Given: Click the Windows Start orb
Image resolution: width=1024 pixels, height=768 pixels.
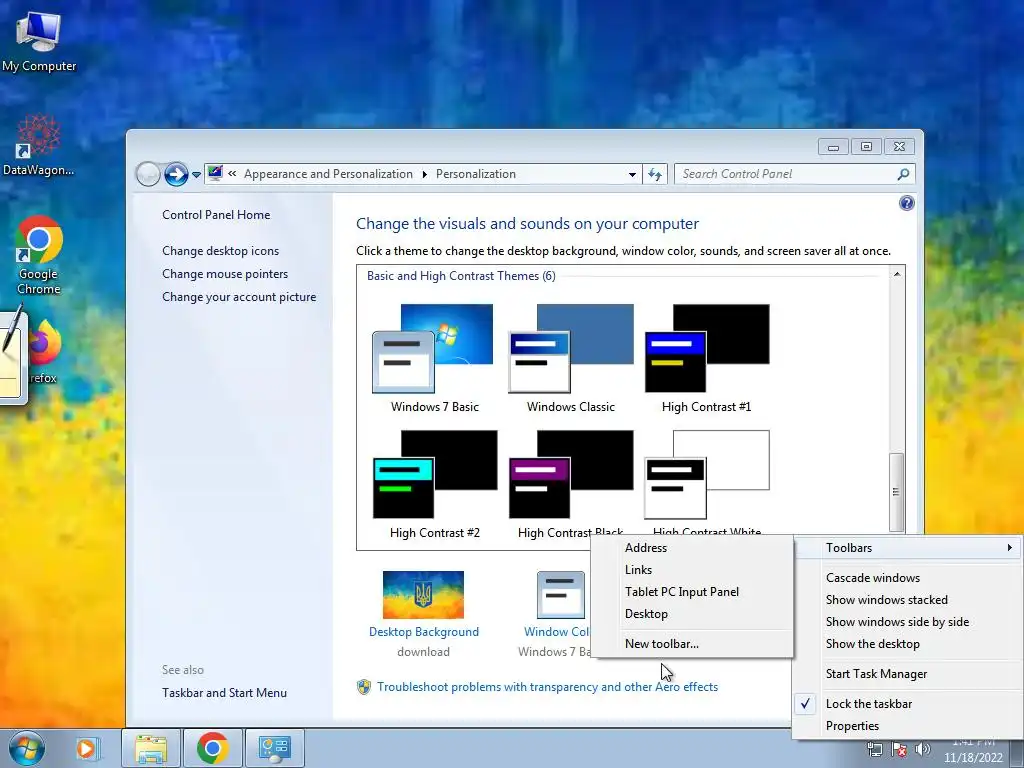Looking at the screenshot, I should 27,748.
